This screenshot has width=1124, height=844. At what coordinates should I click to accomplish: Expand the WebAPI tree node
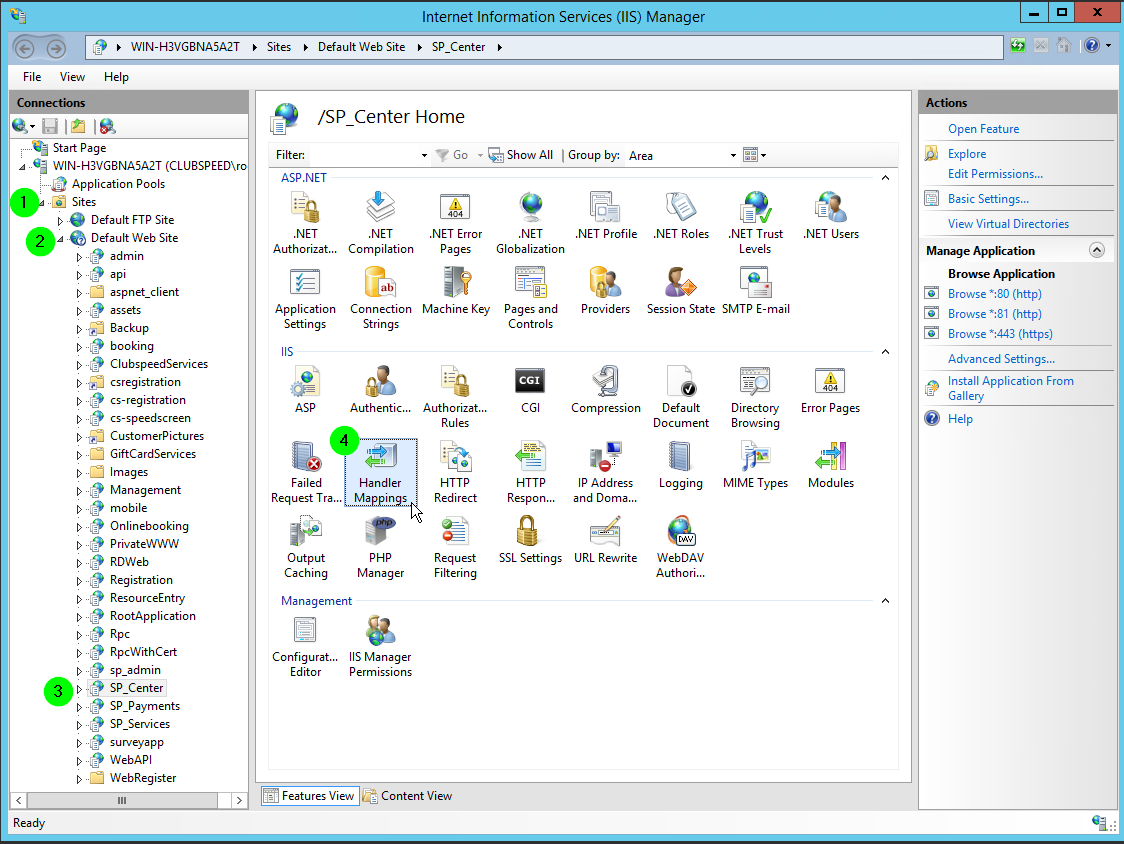79,761
